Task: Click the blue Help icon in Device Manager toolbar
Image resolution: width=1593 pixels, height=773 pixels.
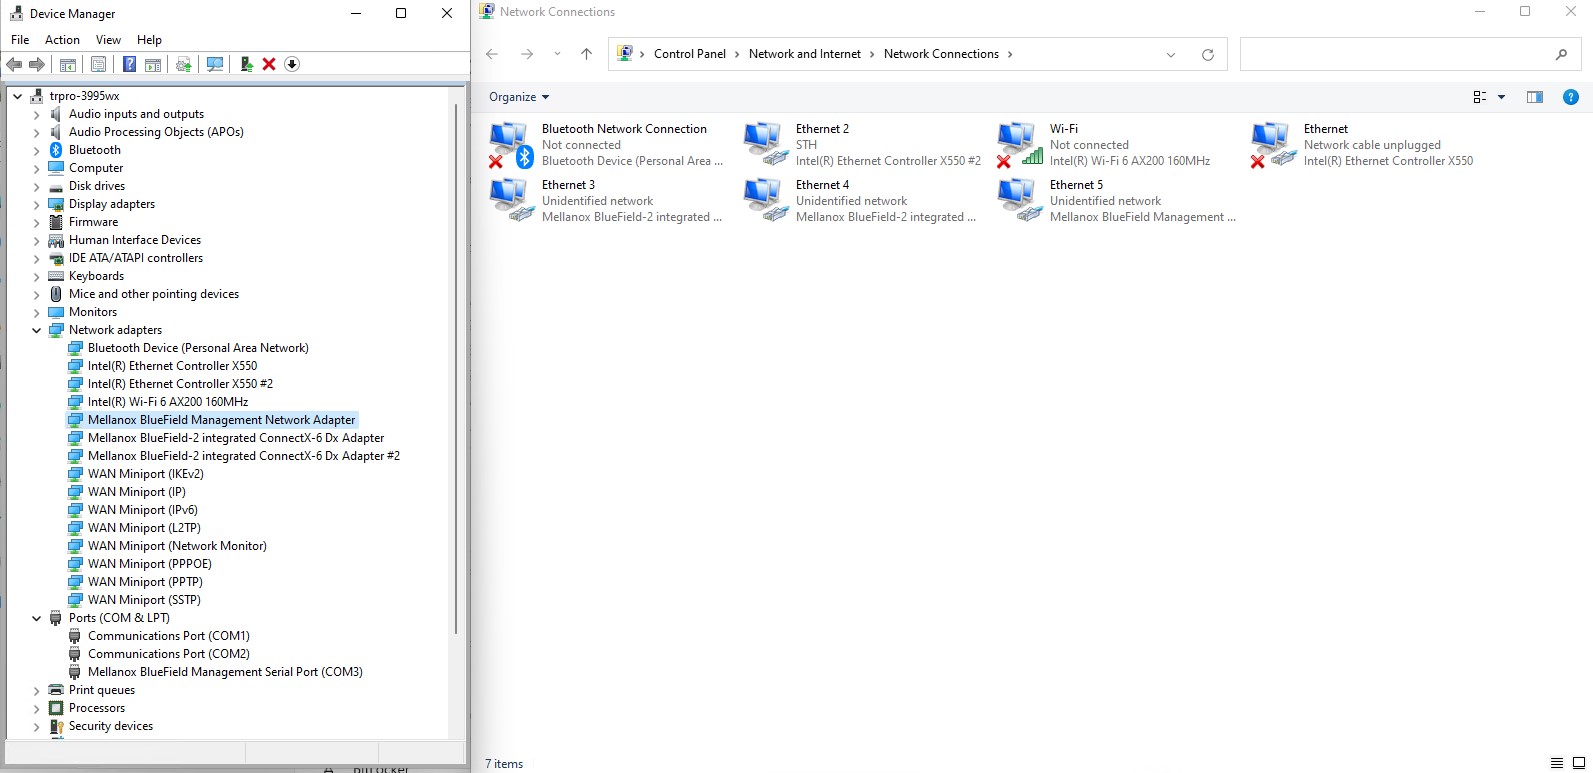Action: coord(129,64)
